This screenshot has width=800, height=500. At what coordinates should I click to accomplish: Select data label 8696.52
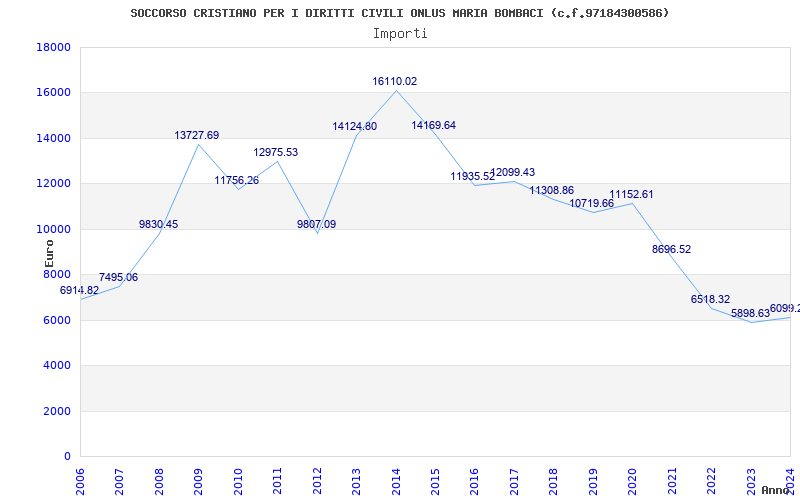point(671,249)
